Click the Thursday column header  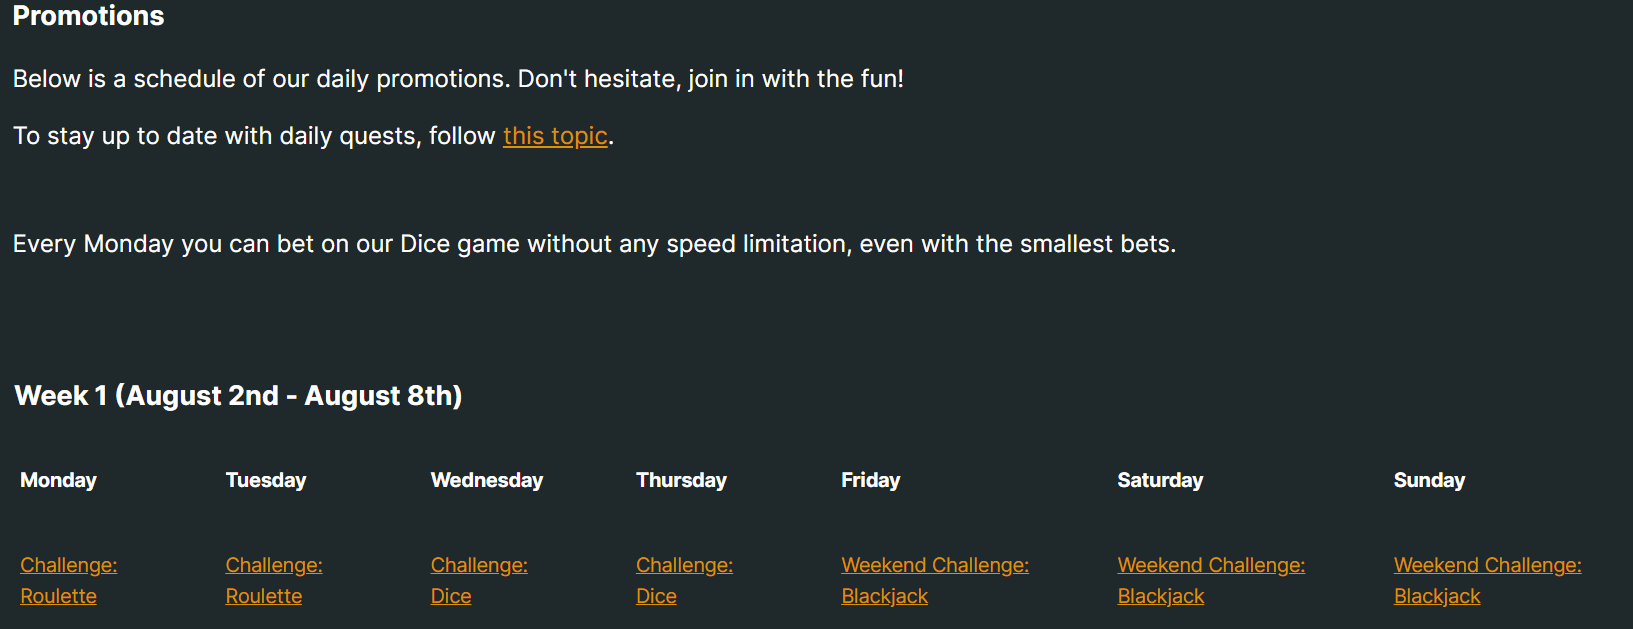coord(681,480)
